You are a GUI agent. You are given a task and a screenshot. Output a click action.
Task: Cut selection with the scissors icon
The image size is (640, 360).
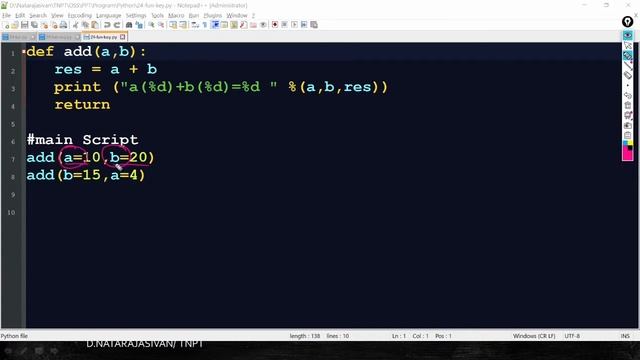(75, 25)
